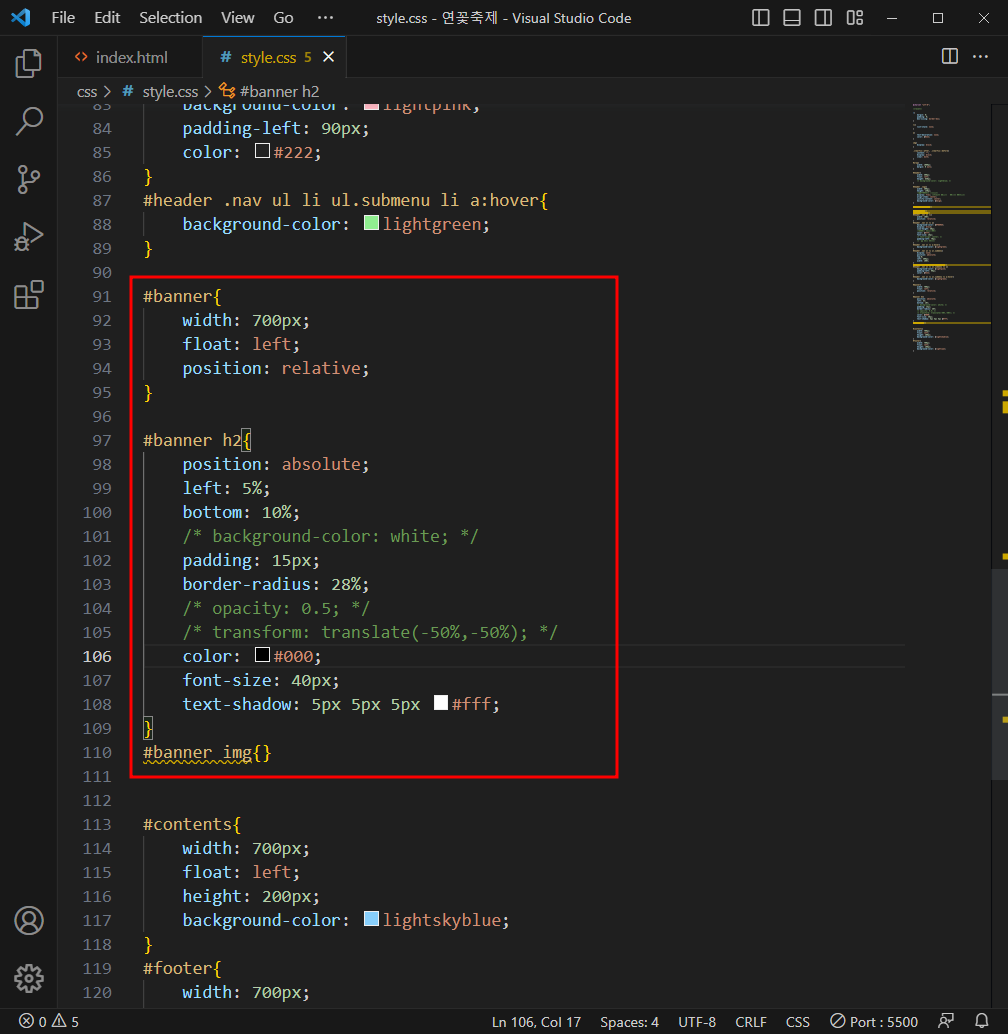Toggle the secondary side bar layout icon
The height and width of the screenshot is (1034, 1008).
pos(823,18)
